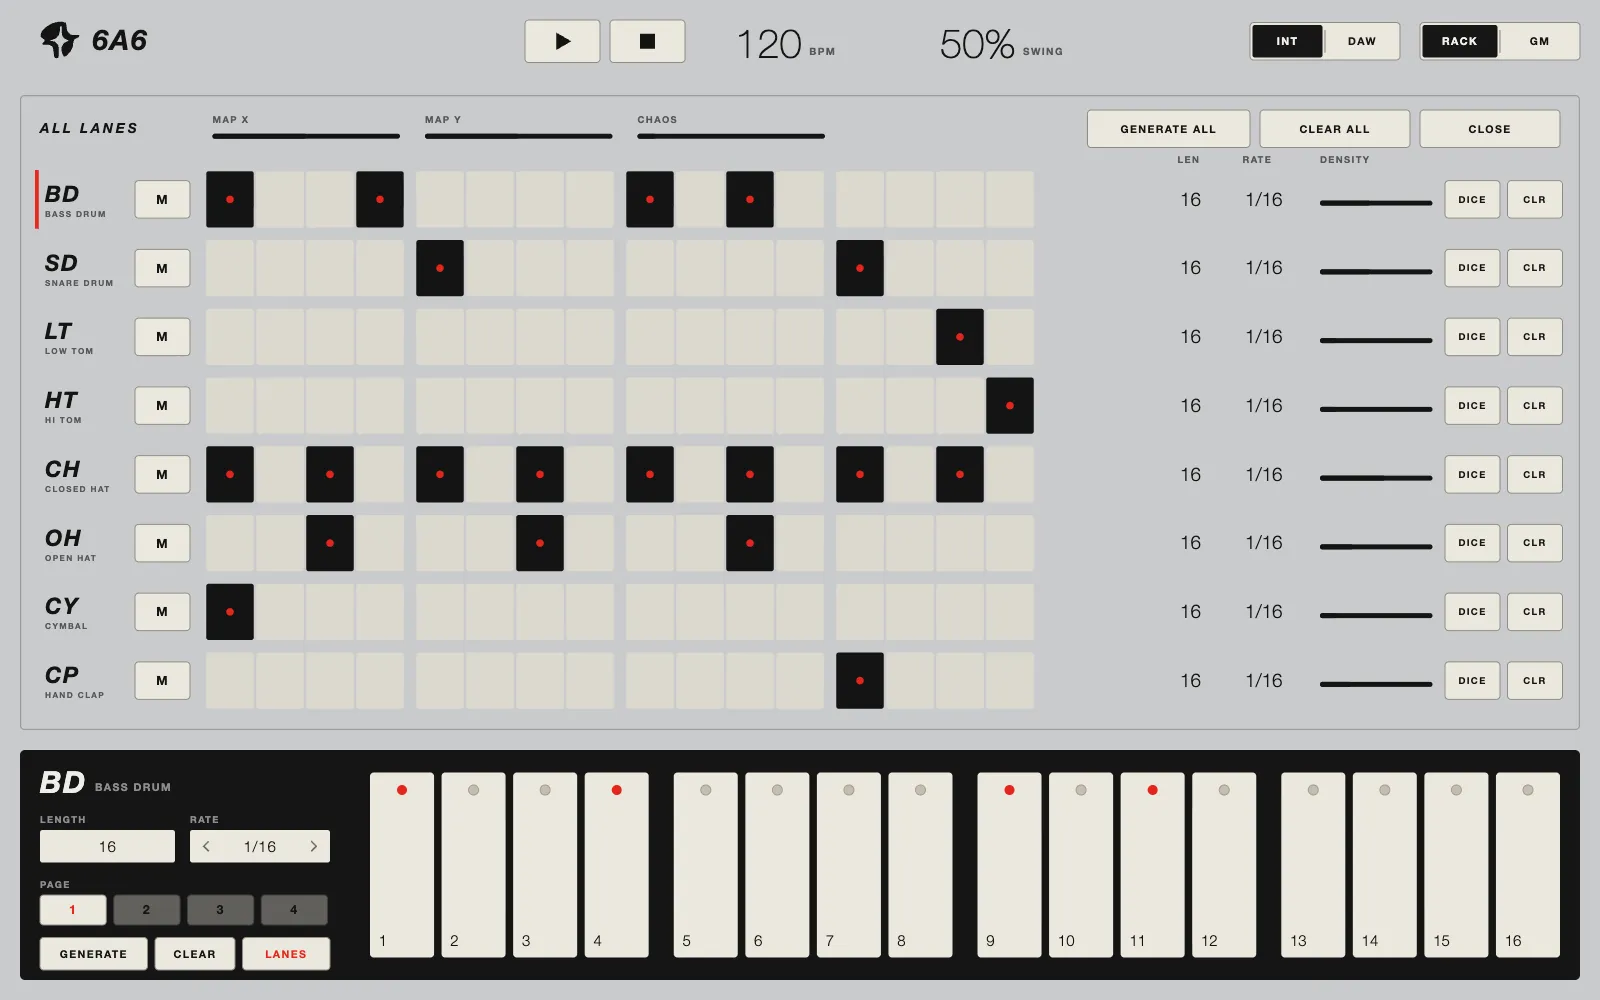Viewport: 1600px width, 1000px height.
Task: Start playback with the play button
Action: pos(562,41)
